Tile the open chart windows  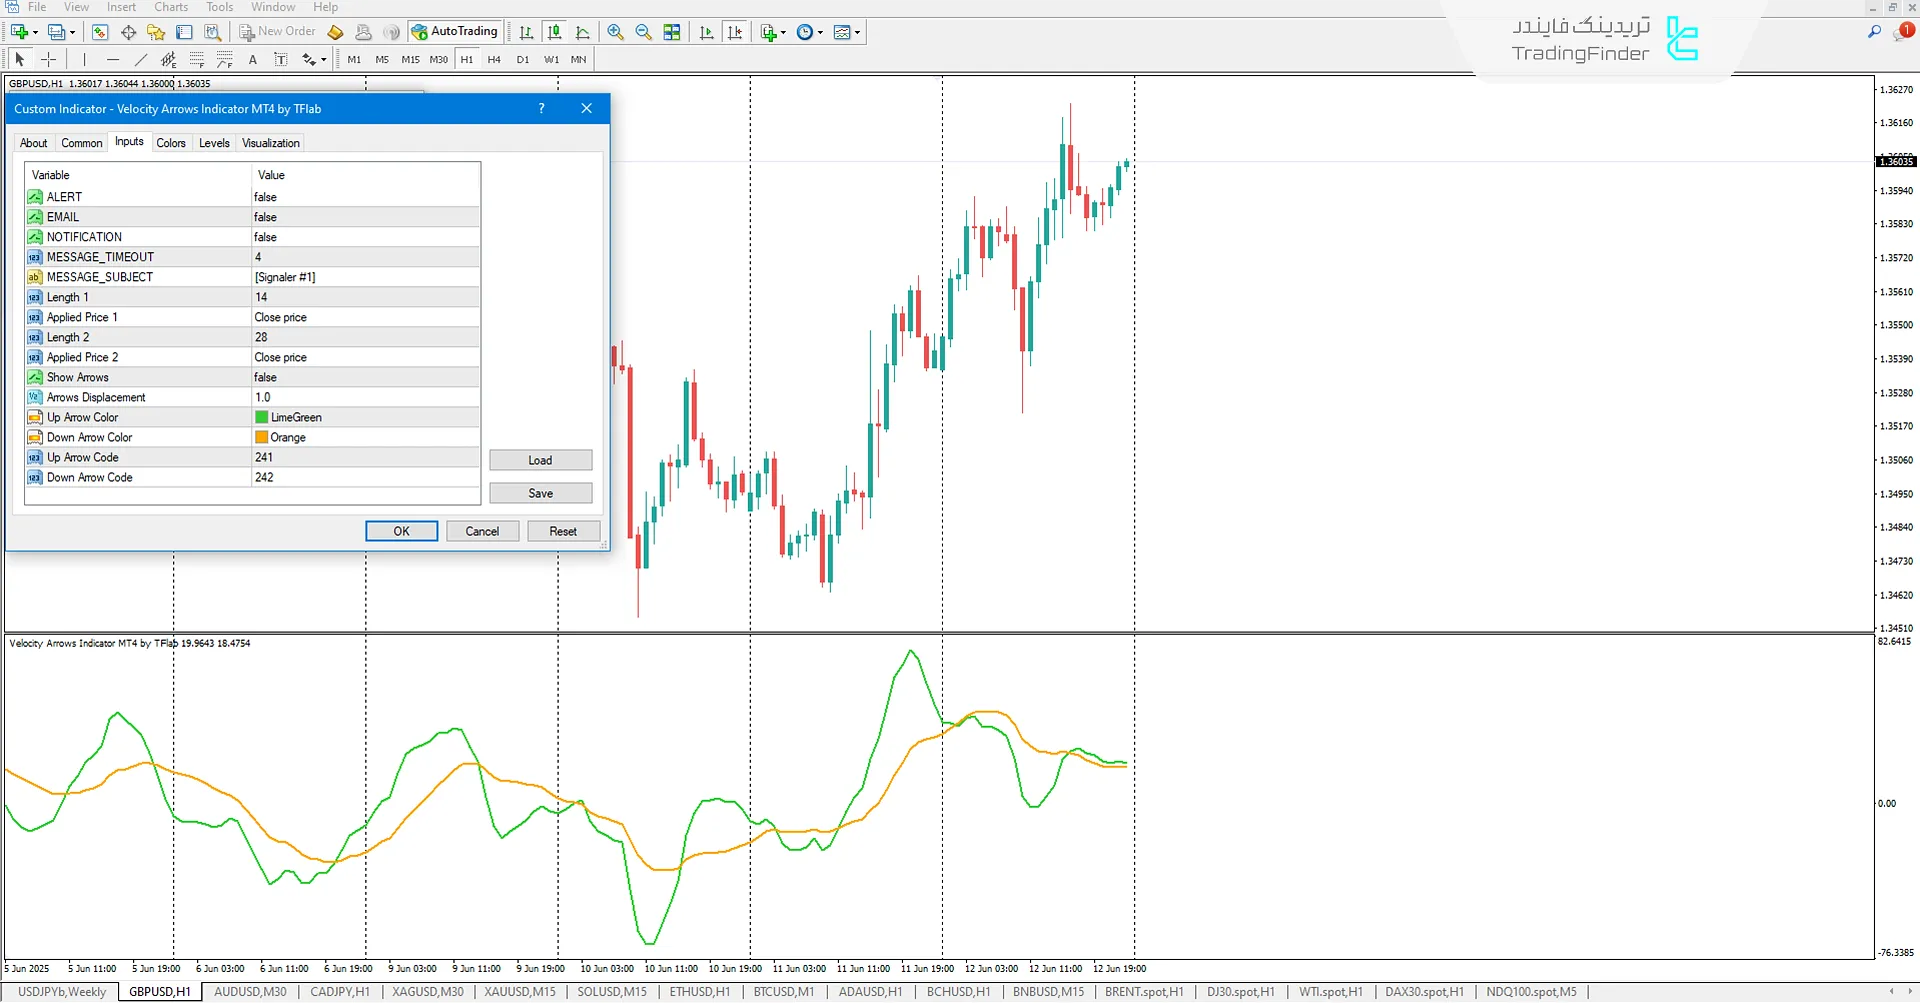(672, 31)
